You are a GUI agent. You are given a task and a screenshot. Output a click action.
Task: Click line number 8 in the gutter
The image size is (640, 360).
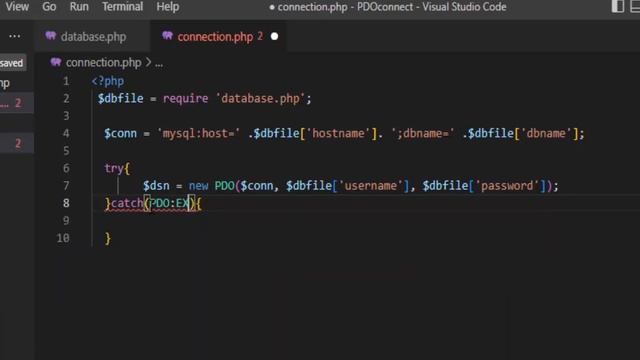pos(66,203)
